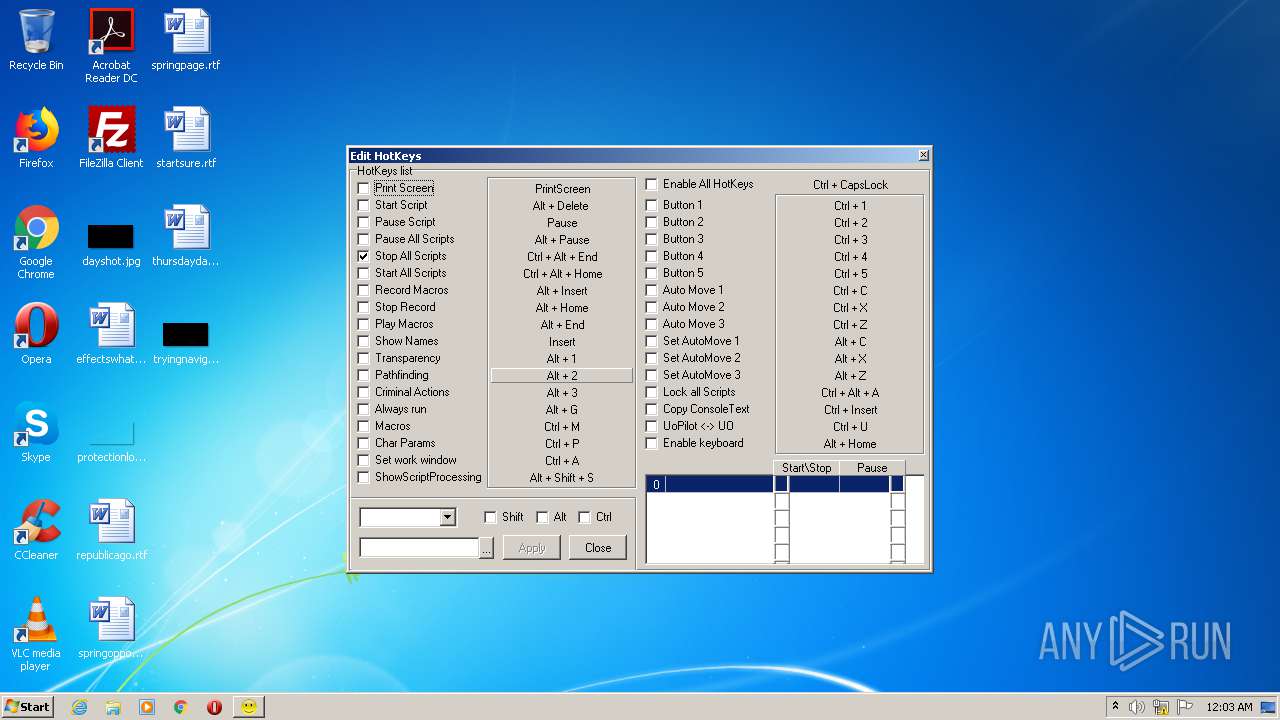The width and height of the screenshot is (1280, 720).
Task: Click the Start\Stop column header
Action: (x=806, y=468)
